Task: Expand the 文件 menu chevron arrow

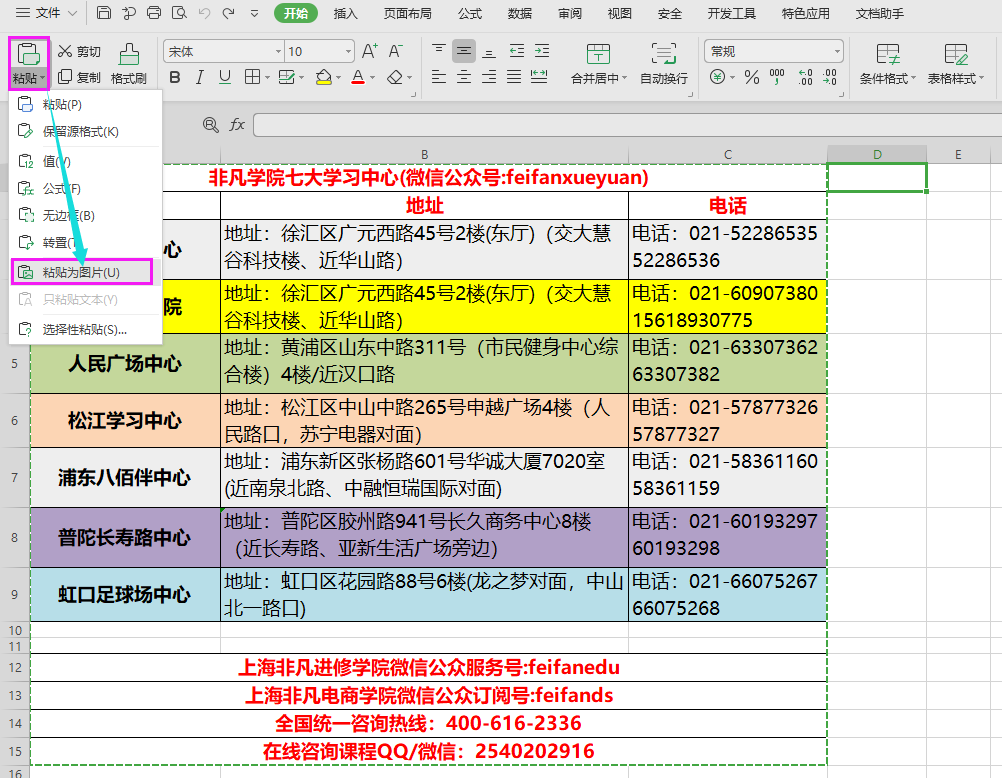Action: click(x=72, y=13)
